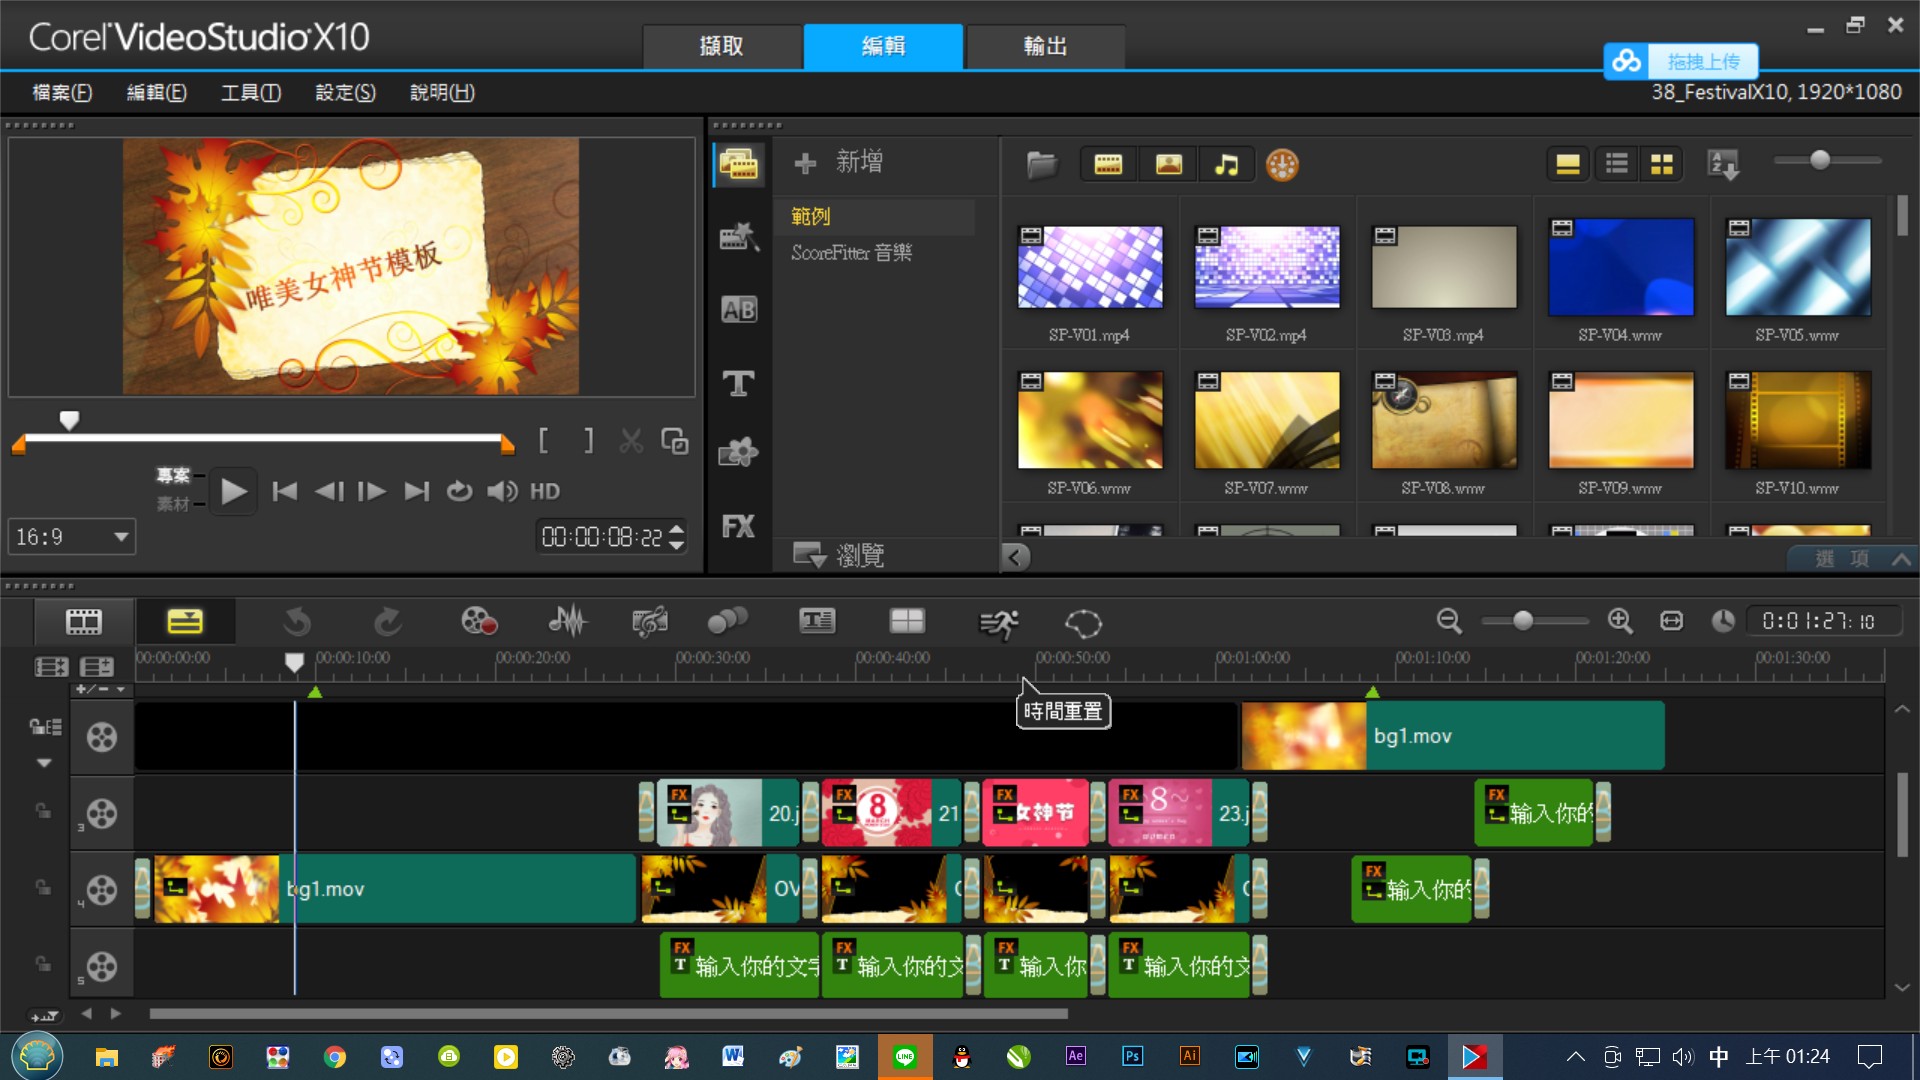The height and width of the screenshot is (1080, 1920).
Task: Open the 16:9 aspect ratio dropdown
Action: click(72, 537)
